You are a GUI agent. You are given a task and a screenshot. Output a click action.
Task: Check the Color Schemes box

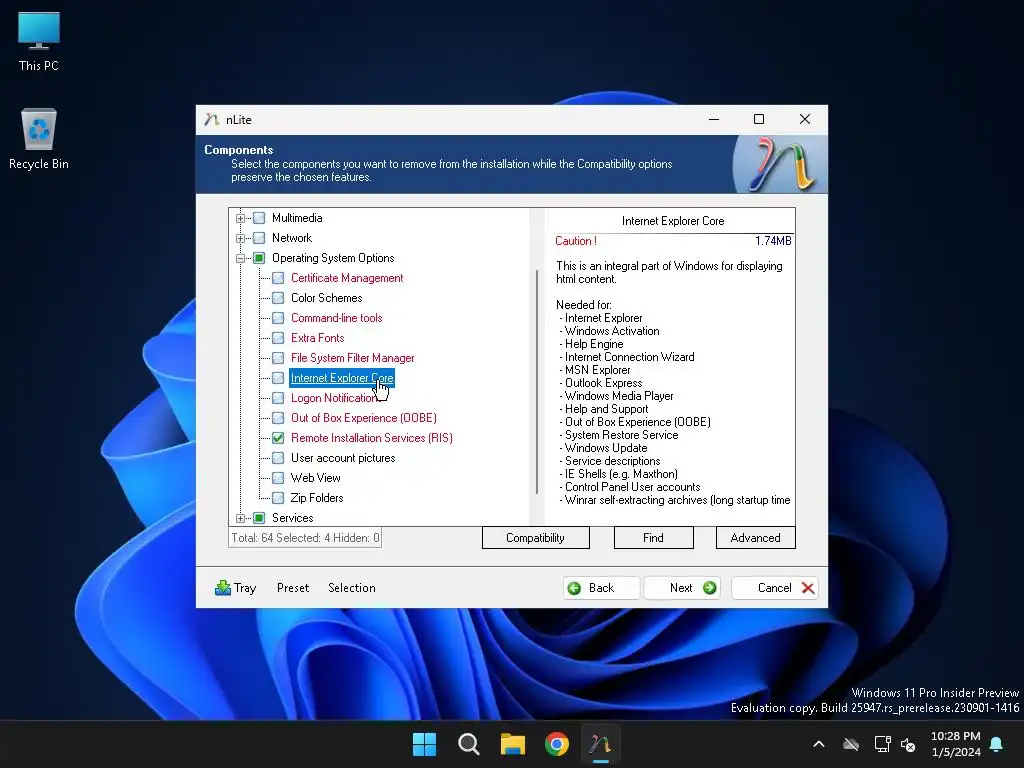(x=278, y=298)
